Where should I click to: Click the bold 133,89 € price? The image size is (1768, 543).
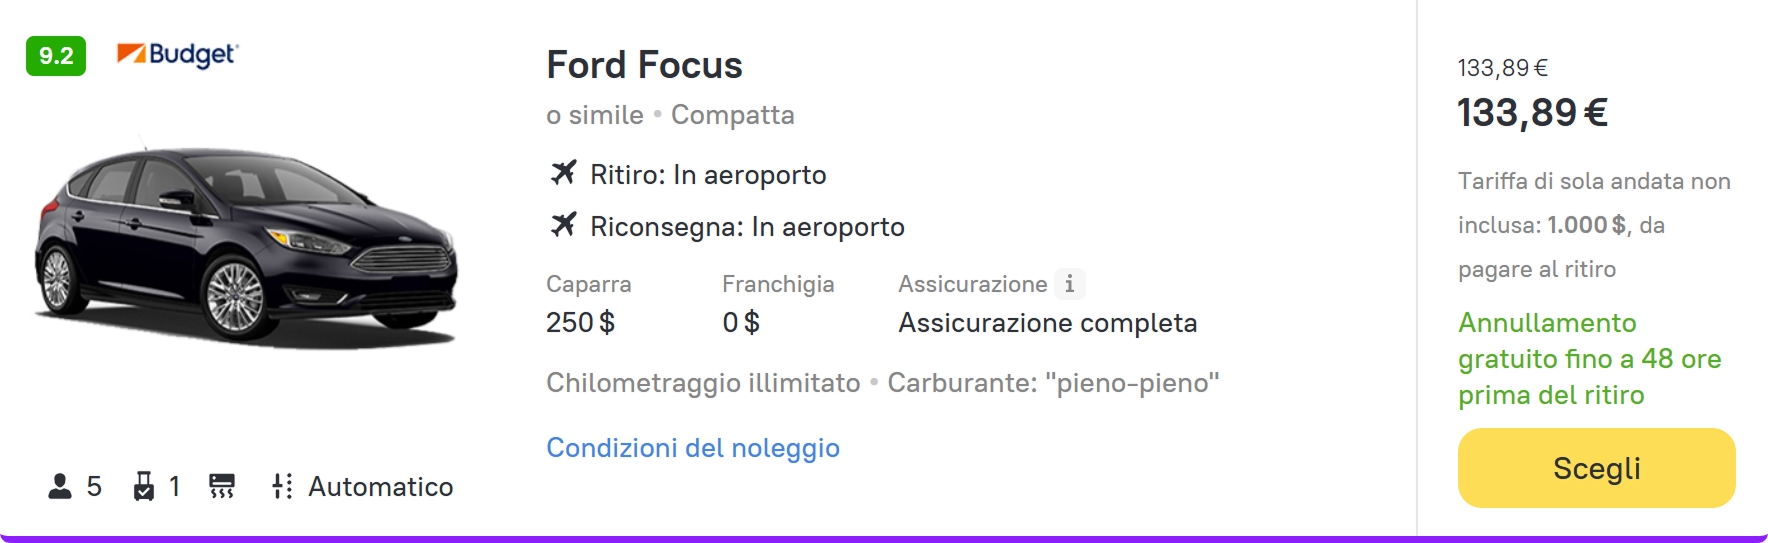point(1532,113)
